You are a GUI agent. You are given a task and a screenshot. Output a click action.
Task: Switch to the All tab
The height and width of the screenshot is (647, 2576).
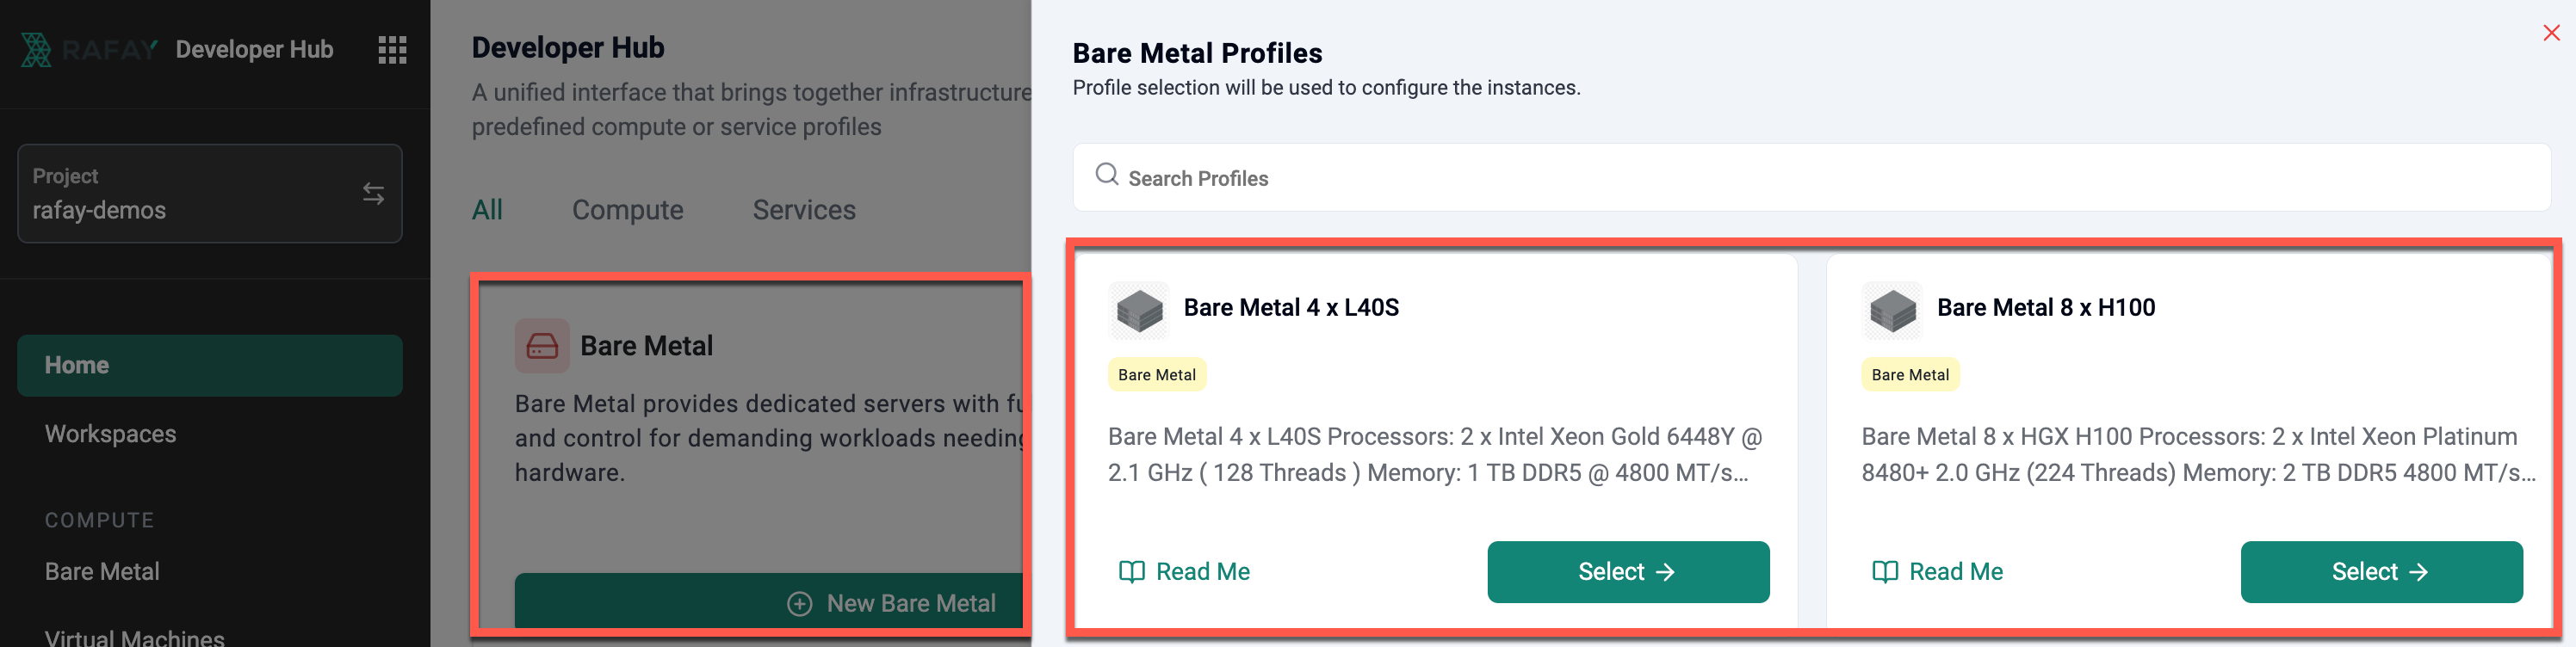[487, 210]
